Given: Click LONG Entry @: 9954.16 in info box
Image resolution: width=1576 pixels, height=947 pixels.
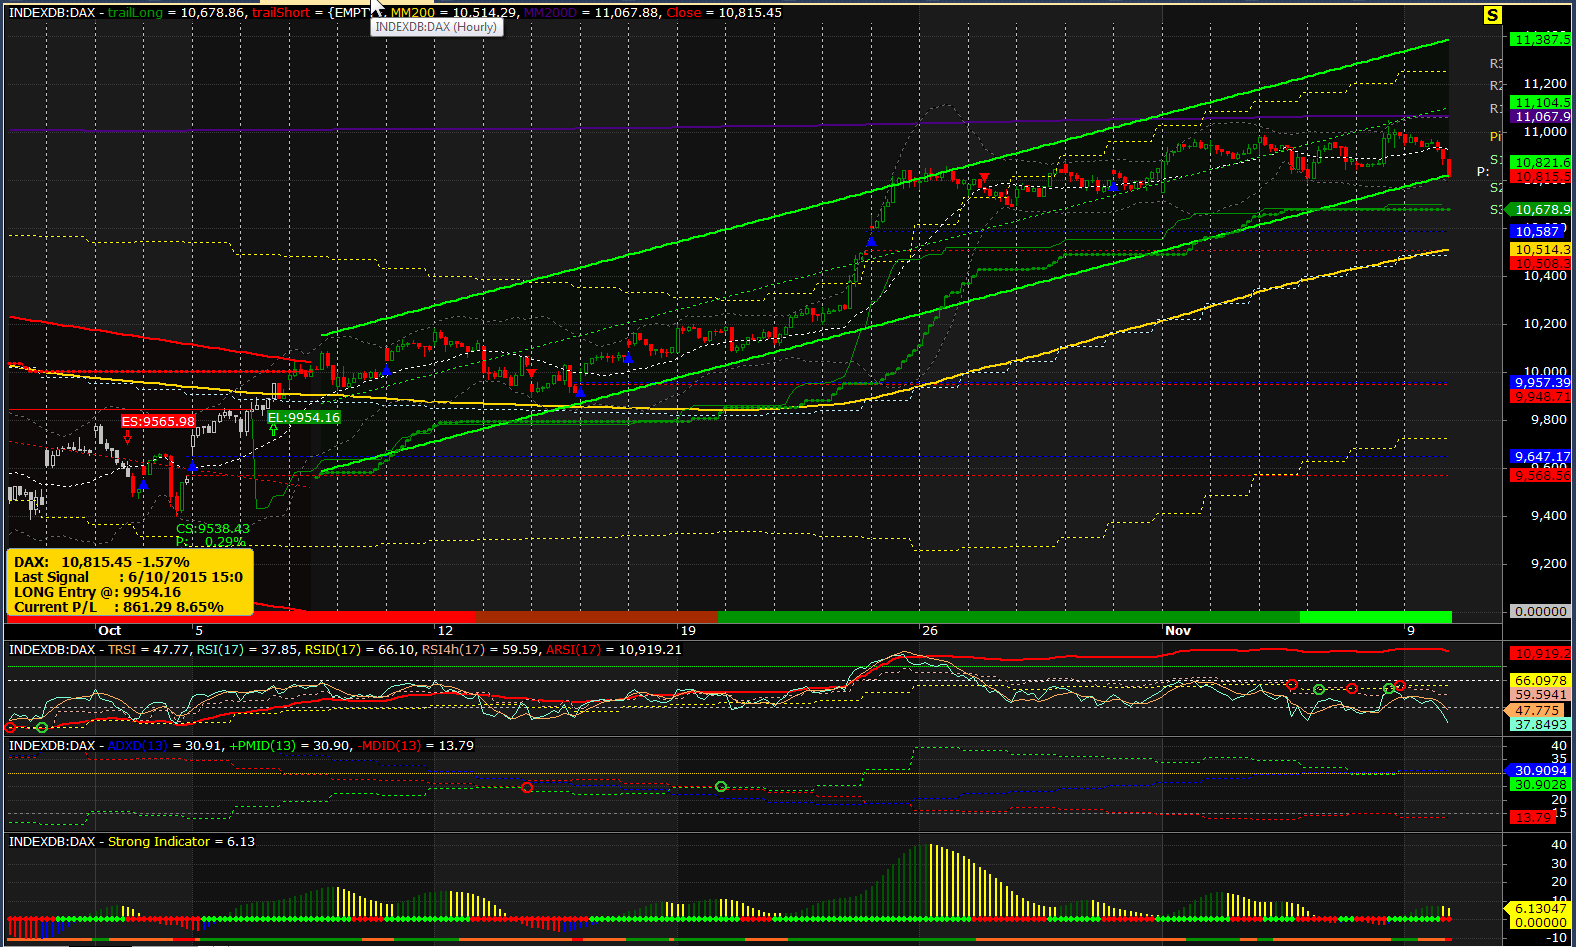Looking at the screenshot, I should point(97,592).
